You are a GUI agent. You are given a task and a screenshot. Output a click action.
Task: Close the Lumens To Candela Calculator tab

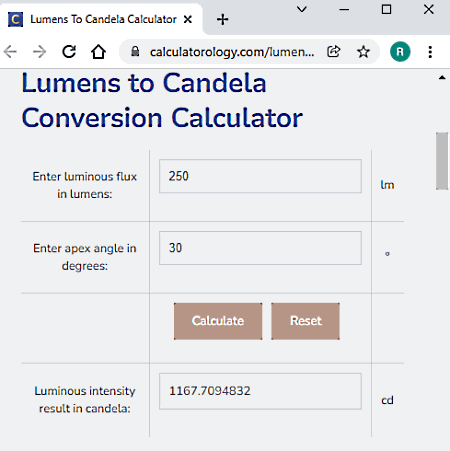[188, 19]
